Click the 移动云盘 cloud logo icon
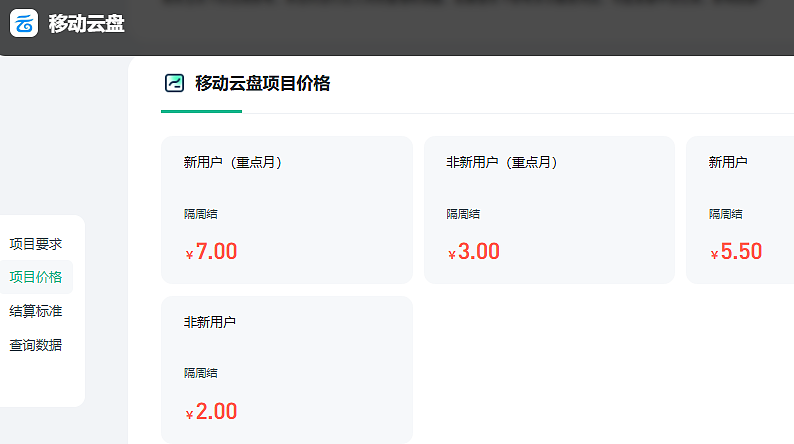 pyautogui.click(x=24, y=23)
